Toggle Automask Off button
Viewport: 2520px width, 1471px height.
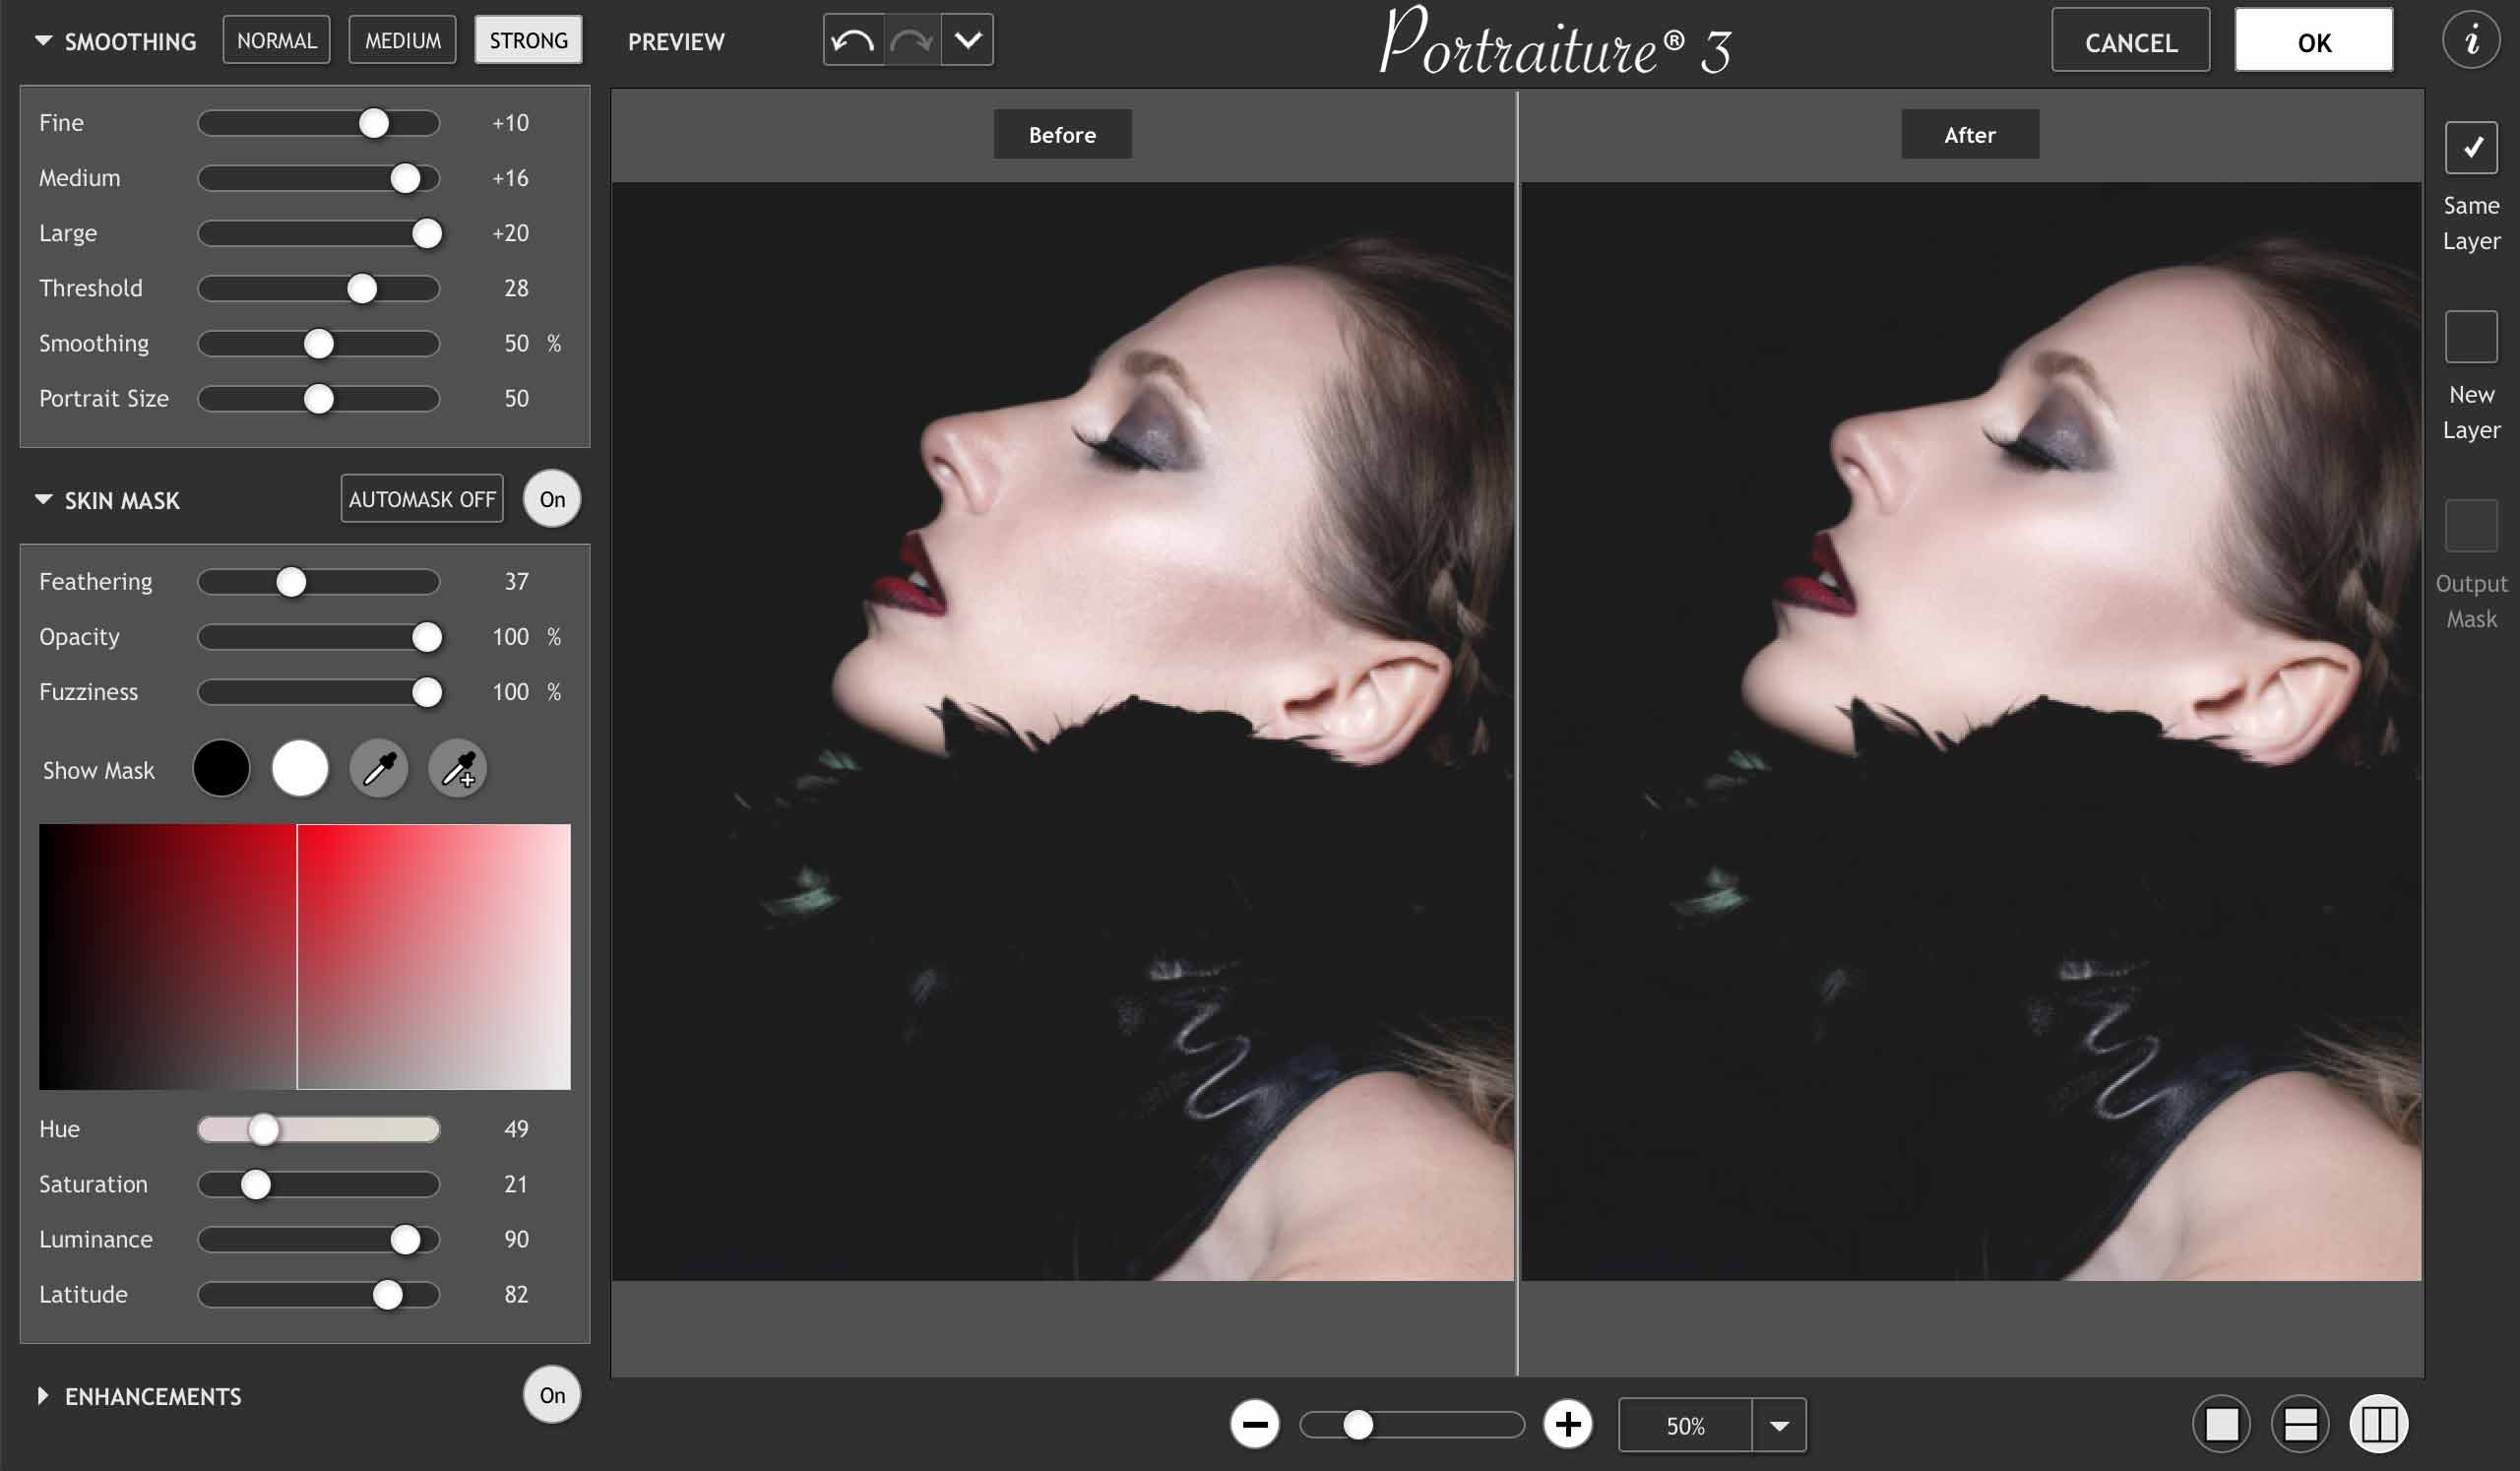(x=420, y=499)
